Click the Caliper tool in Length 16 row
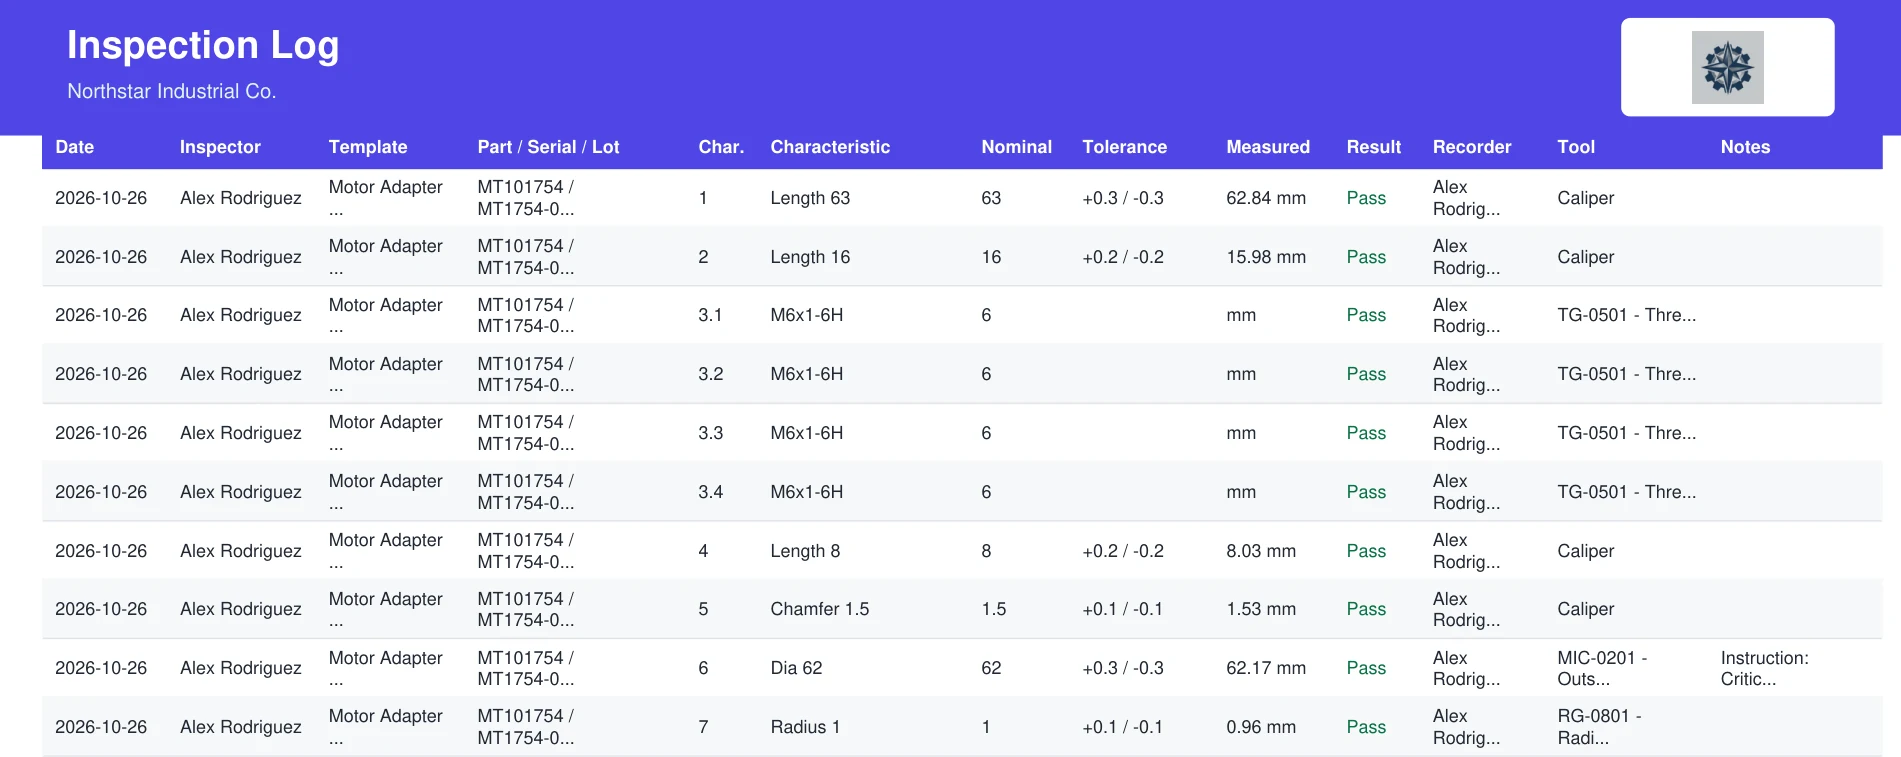1901x757 pixels. [x=1585, y=257]
